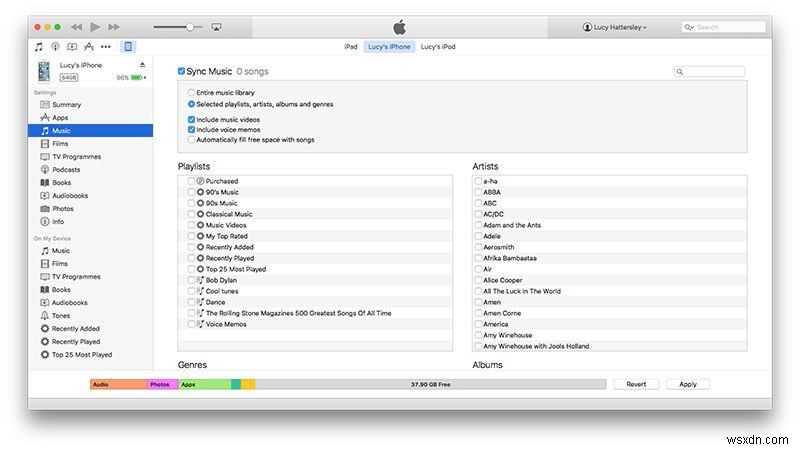This screenshot has height=450, width=800.
Task: Click the 37.90 GB Free storage label
Action: pos(431,384)
